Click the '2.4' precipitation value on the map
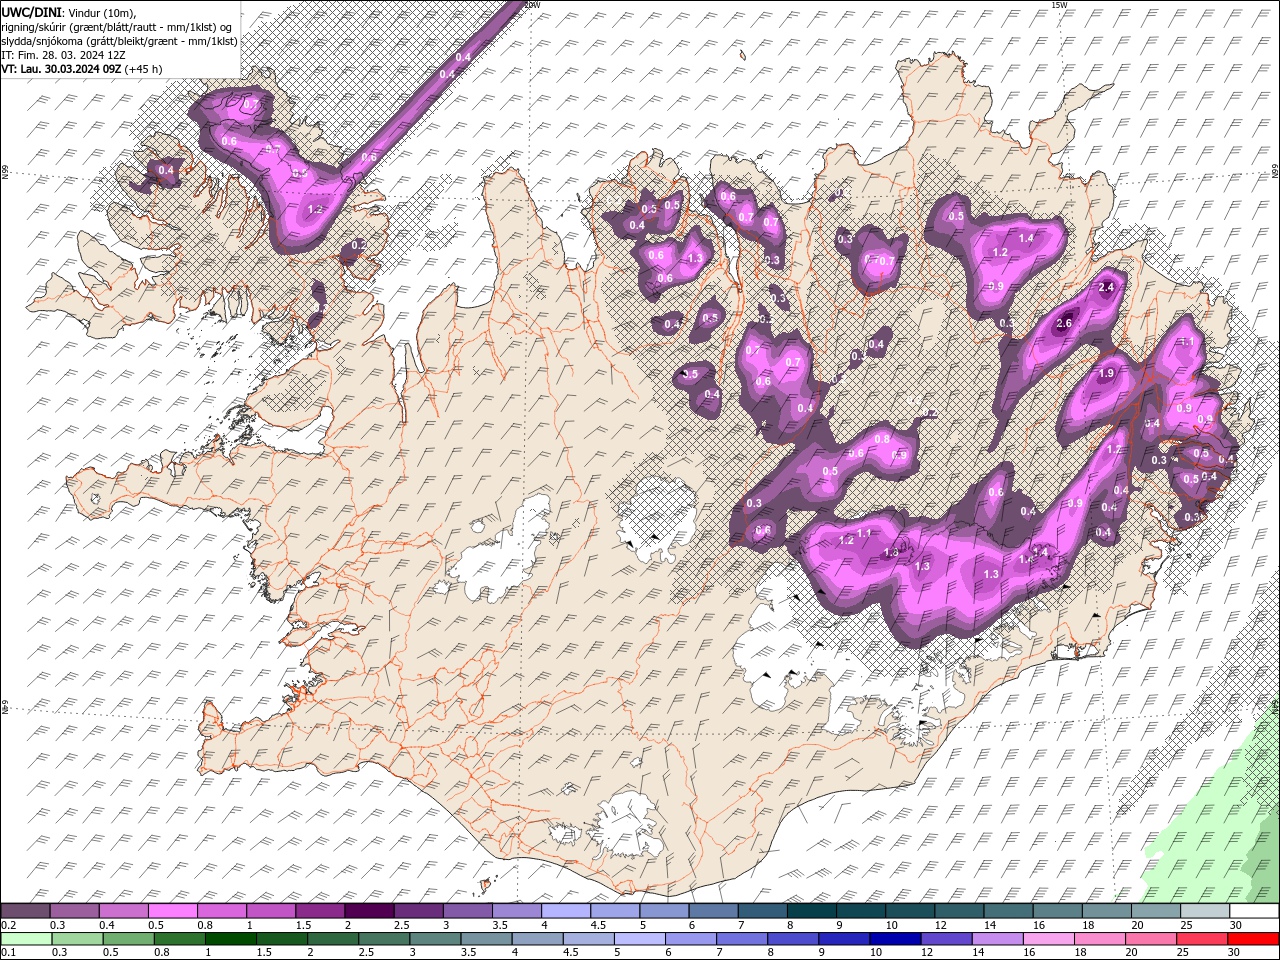The image size is (1280, 960). (1105, 288)
